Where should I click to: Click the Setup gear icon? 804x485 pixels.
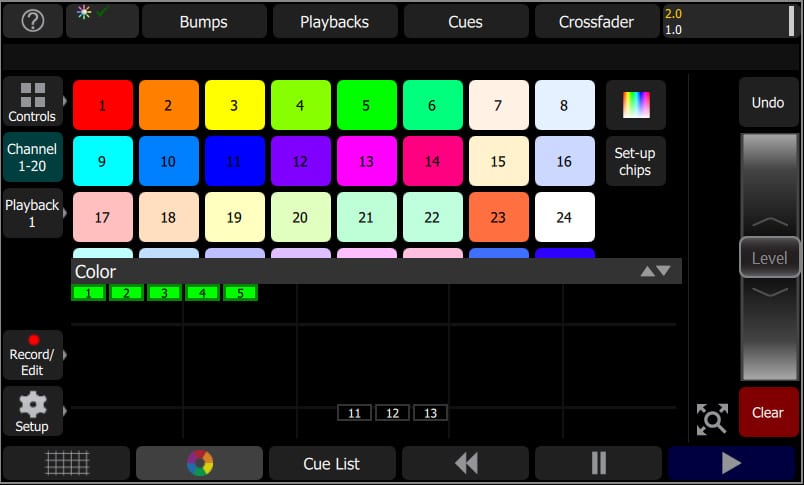(32, 411)
